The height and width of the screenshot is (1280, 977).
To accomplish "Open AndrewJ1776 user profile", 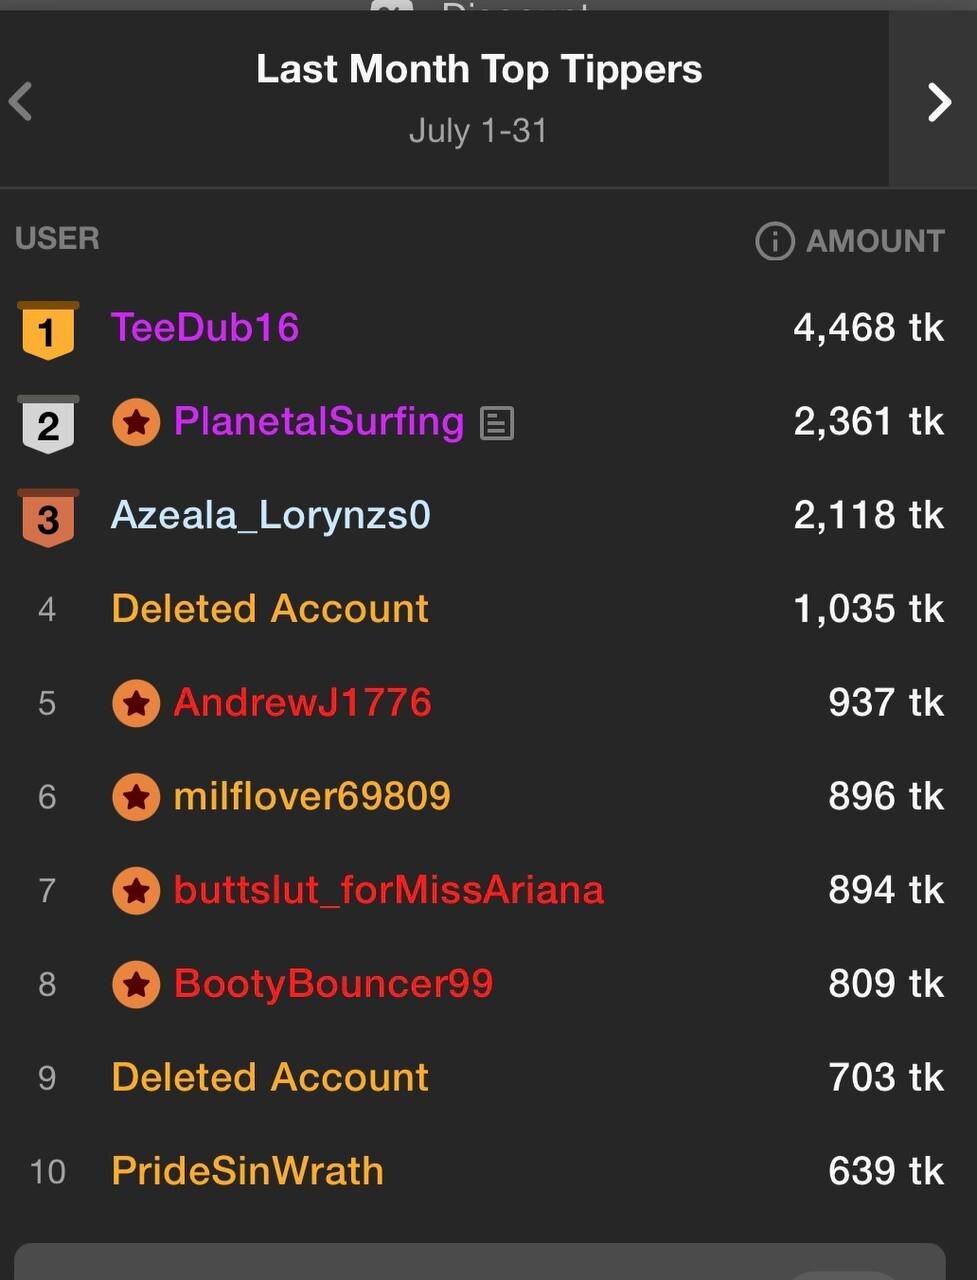I will [x=302, y=703].
